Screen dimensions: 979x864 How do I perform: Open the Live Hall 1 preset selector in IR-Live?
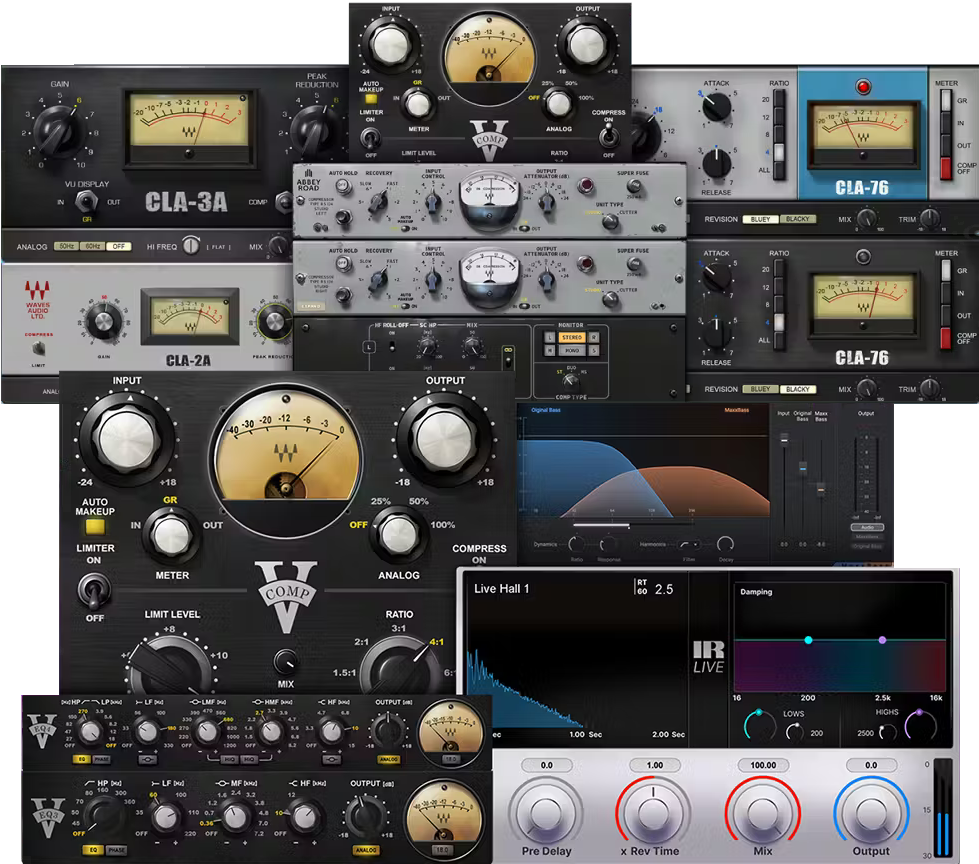click(x=501, y=589)
